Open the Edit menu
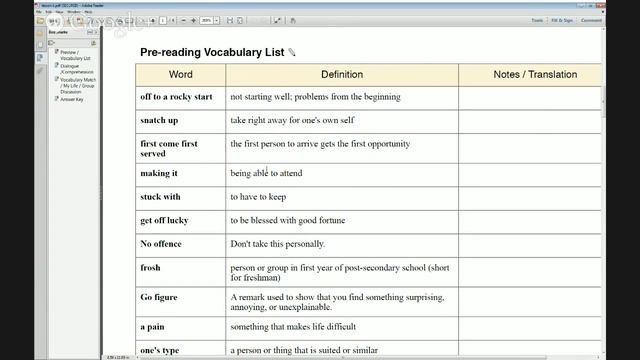 (x=49, y=12)
